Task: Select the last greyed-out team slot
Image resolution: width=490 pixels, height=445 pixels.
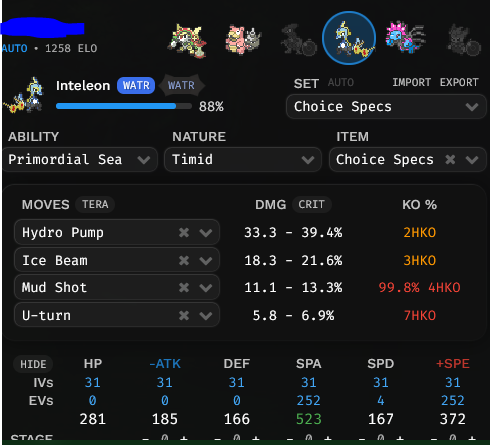Action: (464, 40)
